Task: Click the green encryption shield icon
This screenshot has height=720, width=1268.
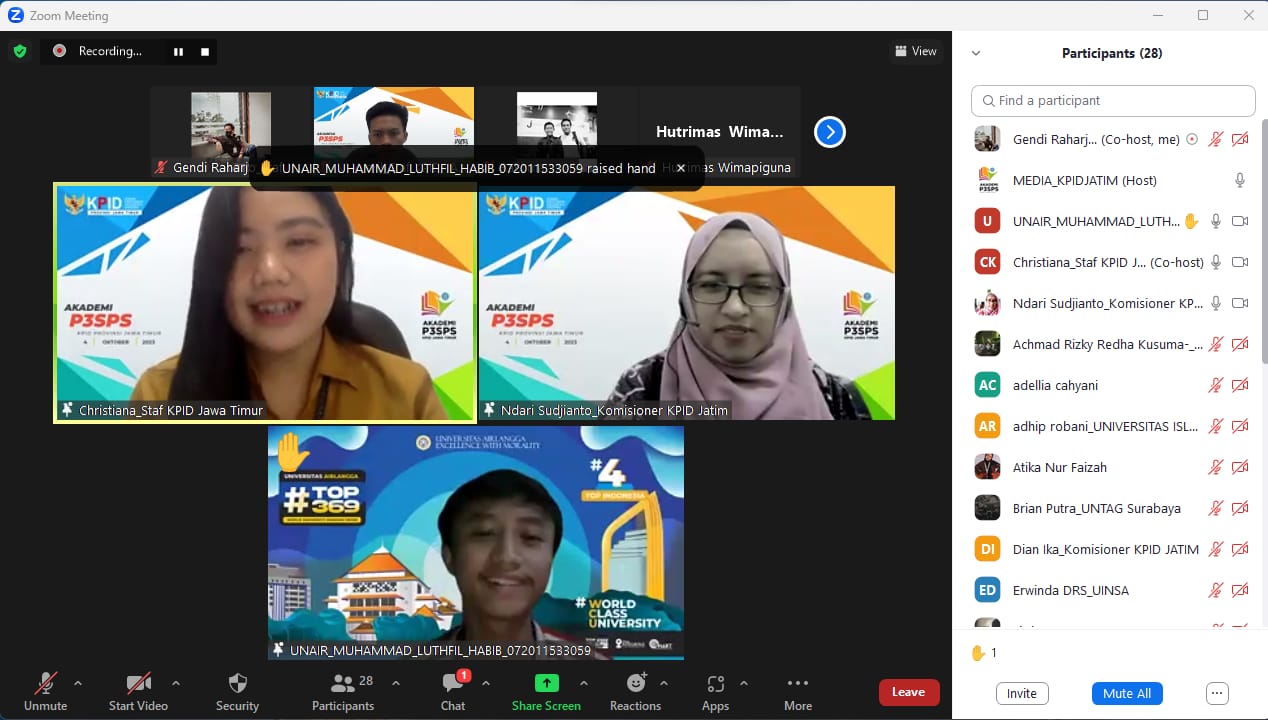Action: pos(20,51)
